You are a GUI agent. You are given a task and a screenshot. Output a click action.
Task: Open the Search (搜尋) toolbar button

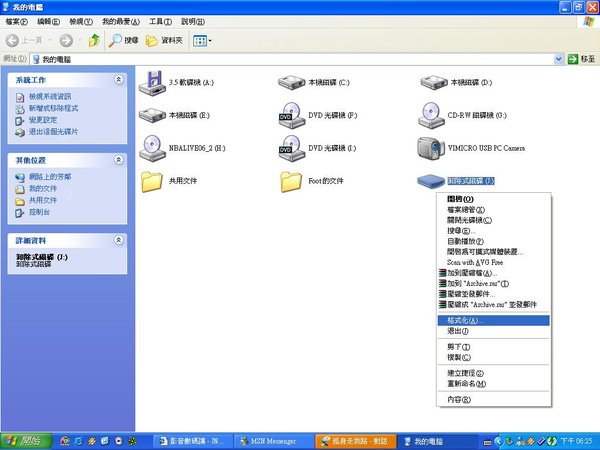tap(123, 40)
